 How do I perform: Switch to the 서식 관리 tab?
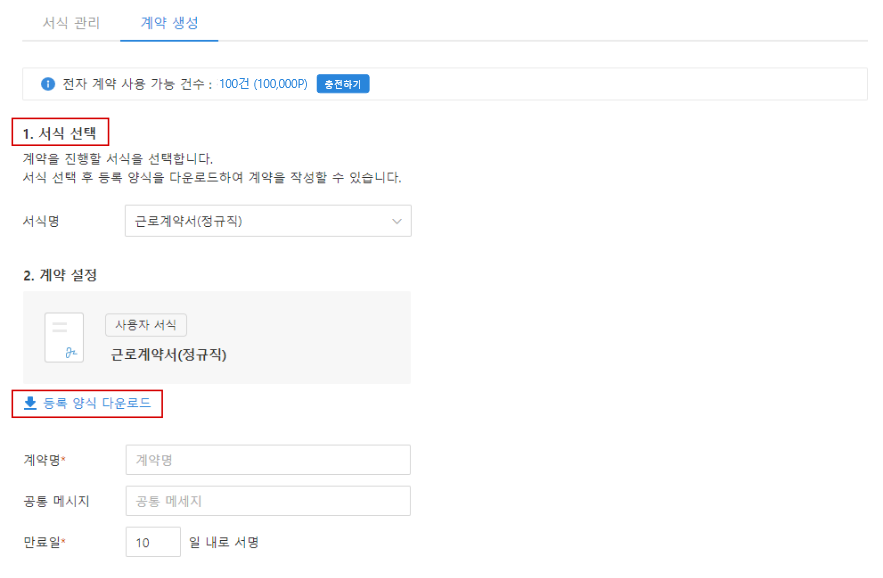pos(72,23)
